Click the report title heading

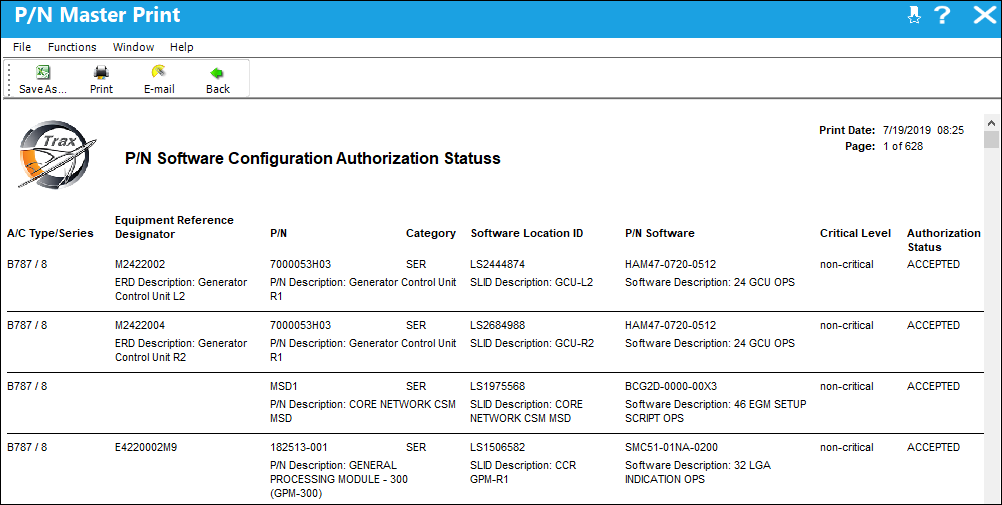point(312,159)
